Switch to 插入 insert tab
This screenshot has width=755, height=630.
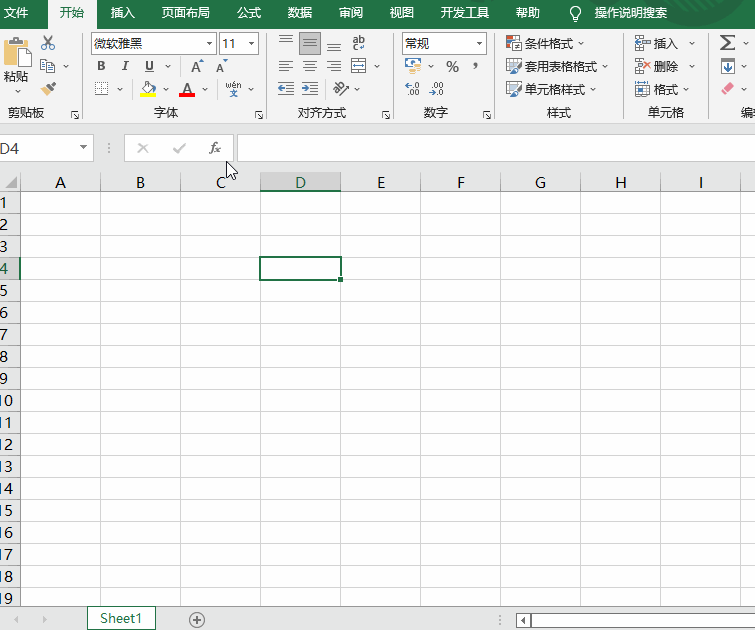point(122,13)
